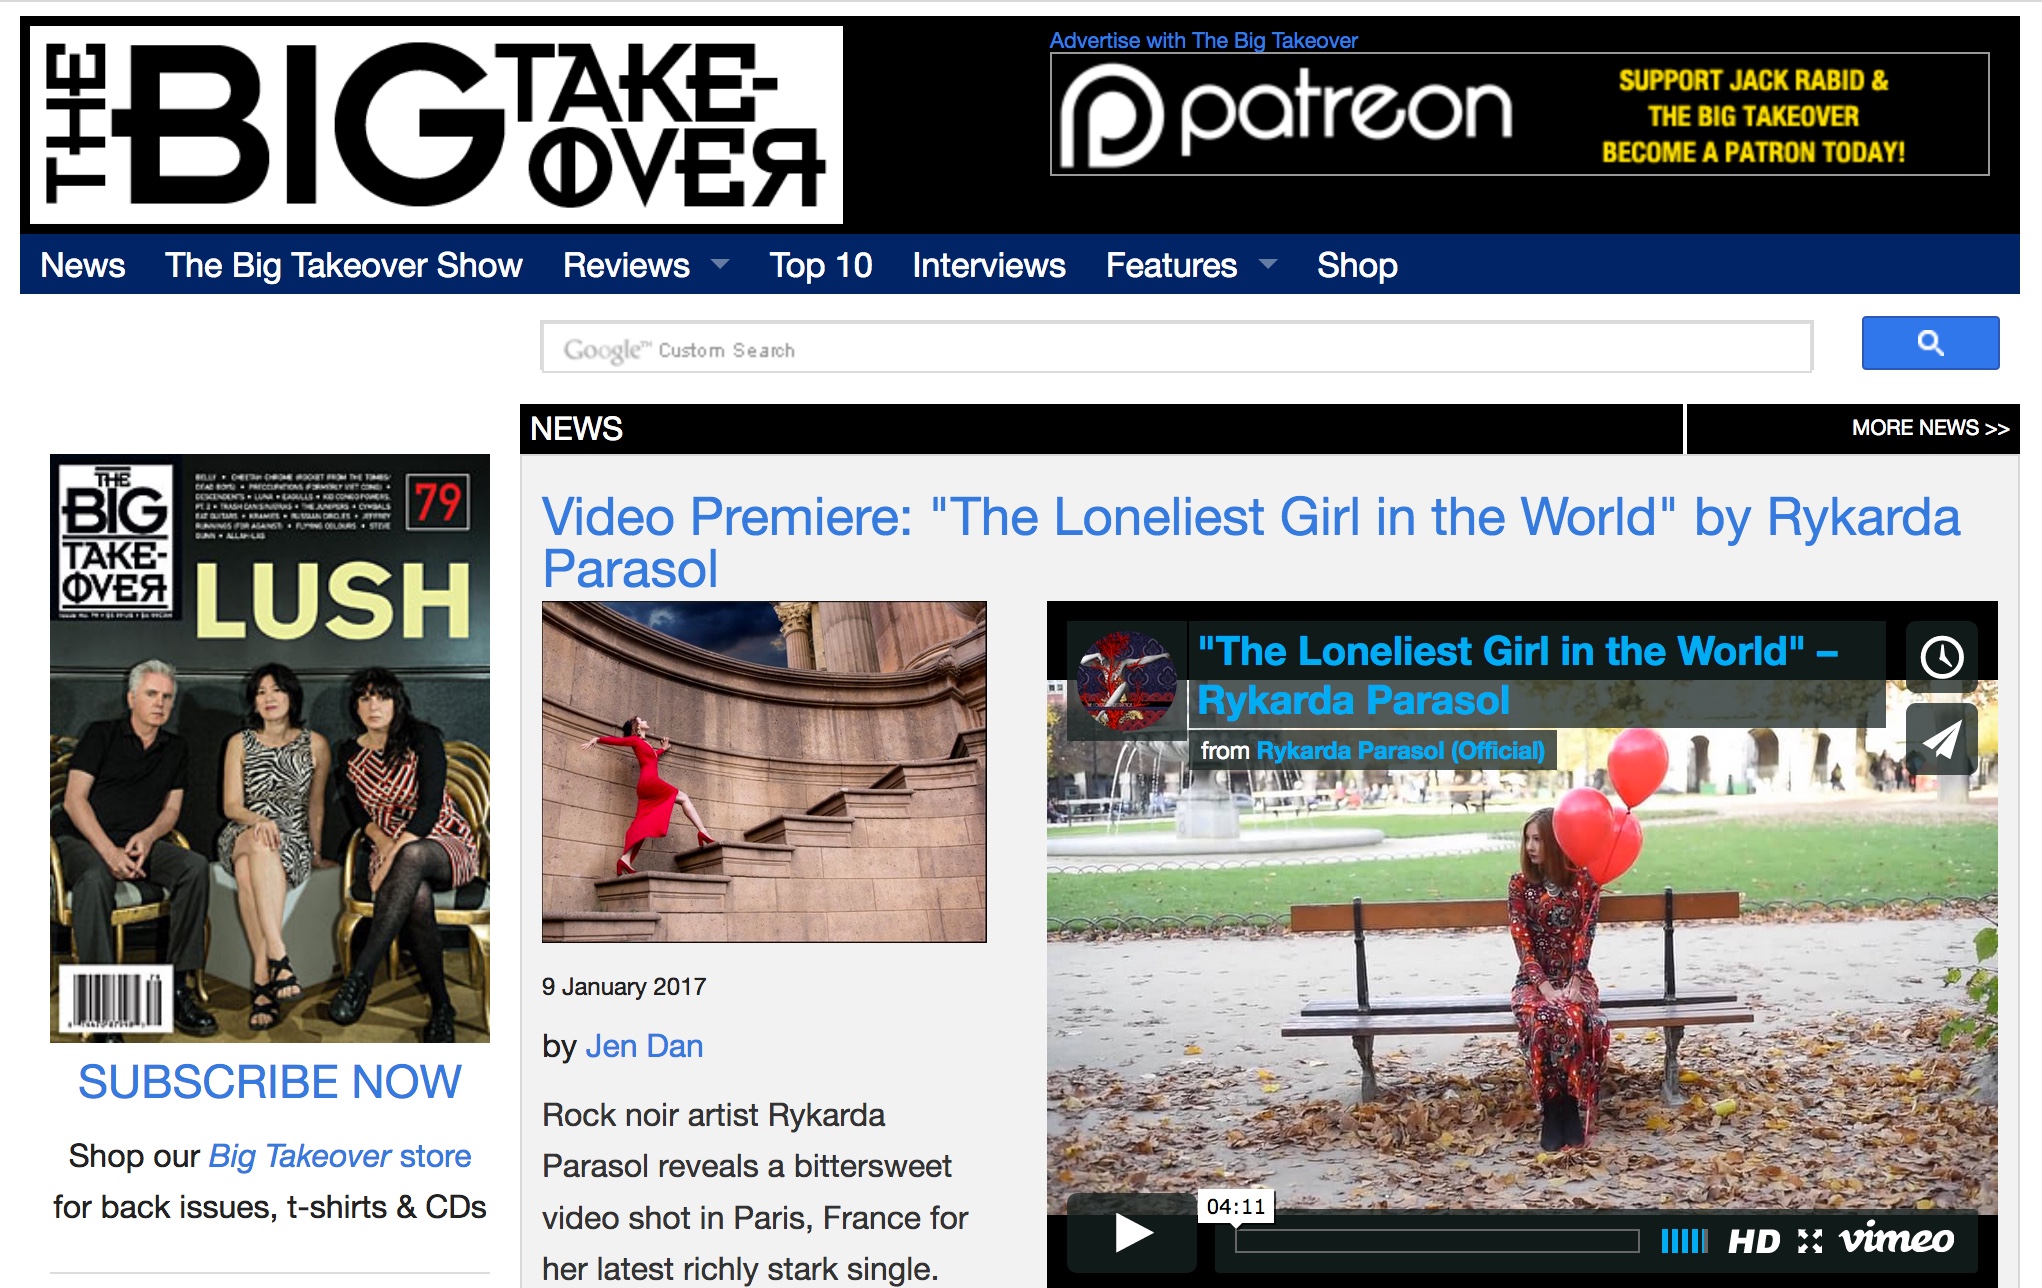
Task: Go to News in navigation bar
Action: click(x=83, y=265)
